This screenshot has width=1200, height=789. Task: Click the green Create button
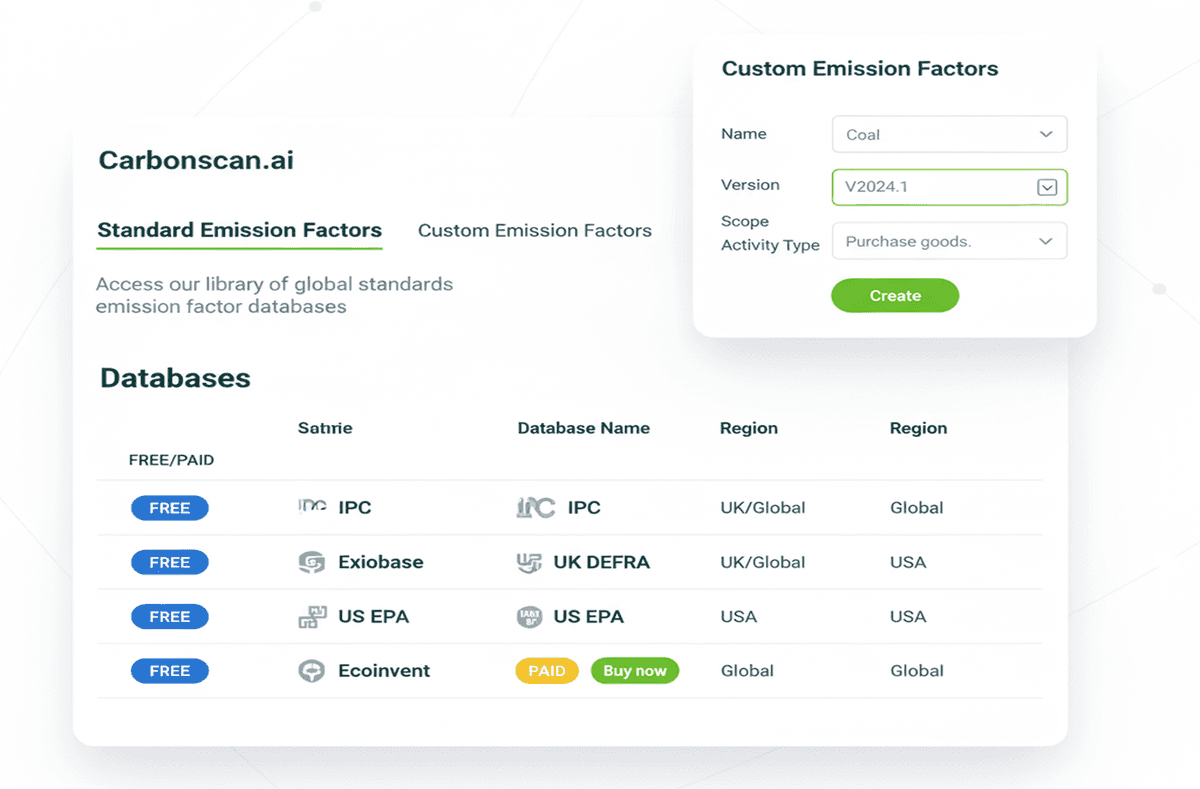tap(894, 295)
